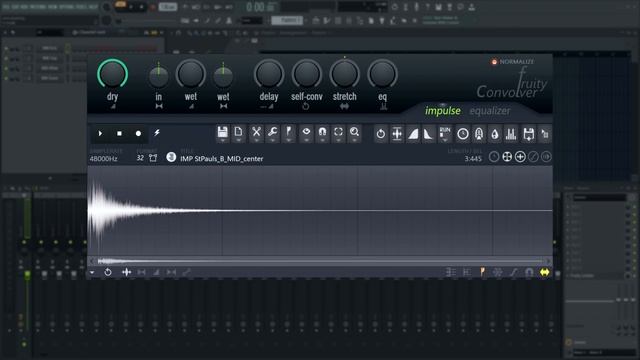Click the blur droplet tool
Image resolution: width=640 pixels, height=360 pixels.
(x=495, y=134)
